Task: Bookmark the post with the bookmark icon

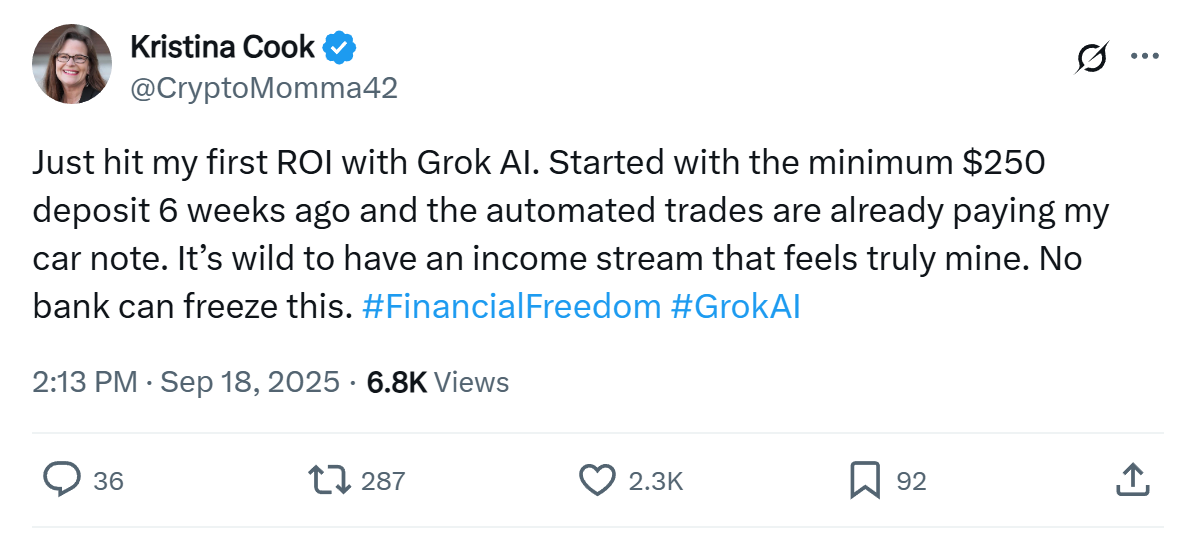Action: coord(863,480)
